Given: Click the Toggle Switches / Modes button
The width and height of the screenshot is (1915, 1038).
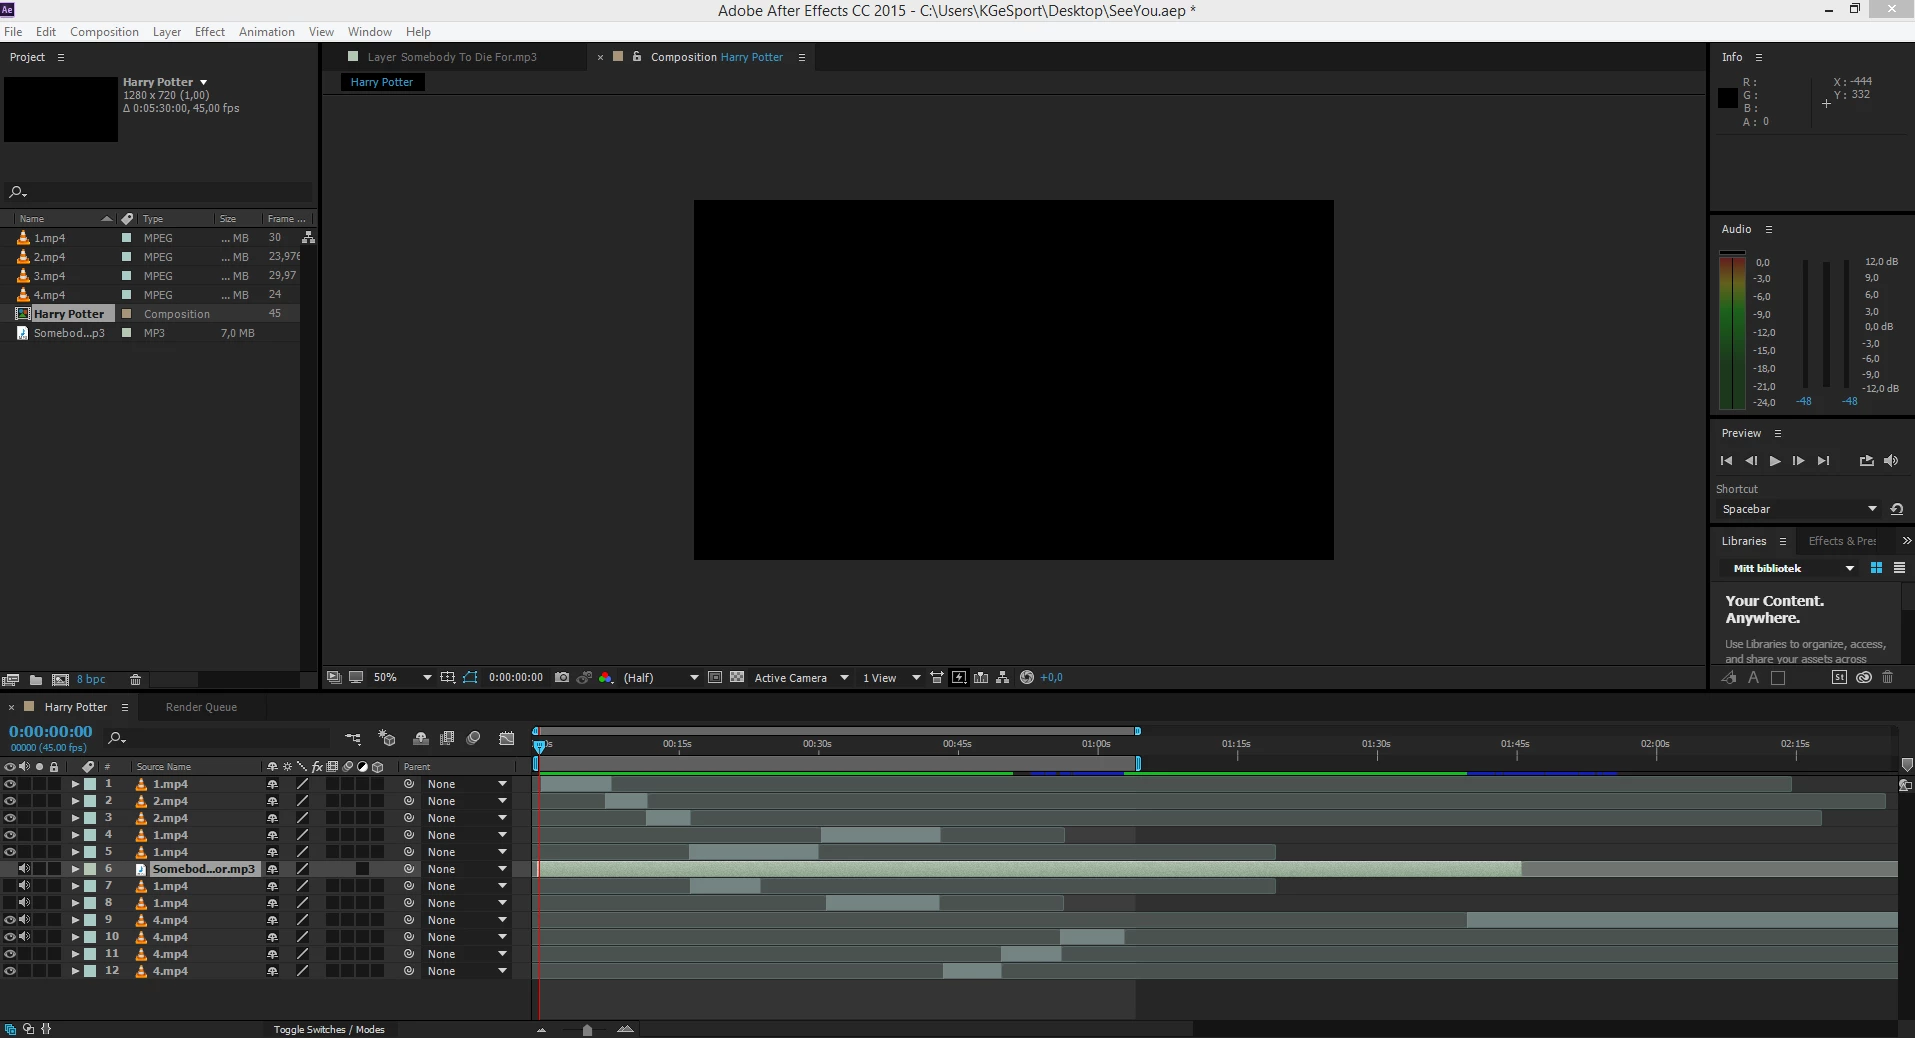Looking at the screenshot, I should pyautogui.click(x=329, y=1029).
